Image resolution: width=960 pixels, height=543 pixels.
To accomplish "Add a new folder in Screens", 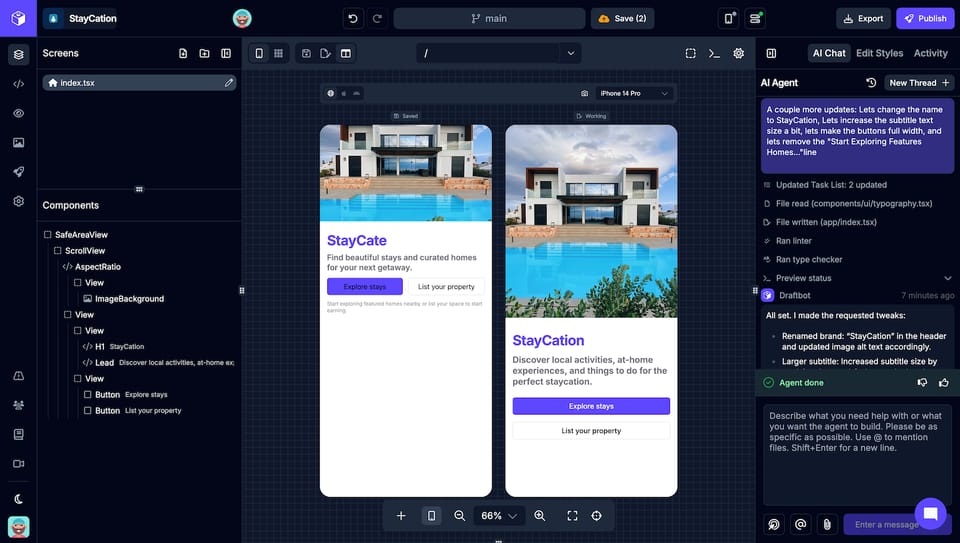I will pyautogui.click(x=204, y=53).
